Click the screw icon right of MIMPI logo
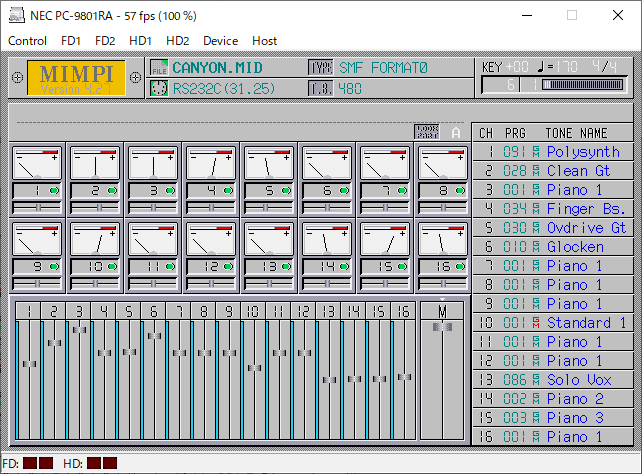This screenshot has height=474, width=642. pyautogui.click(x=135, y=77)
